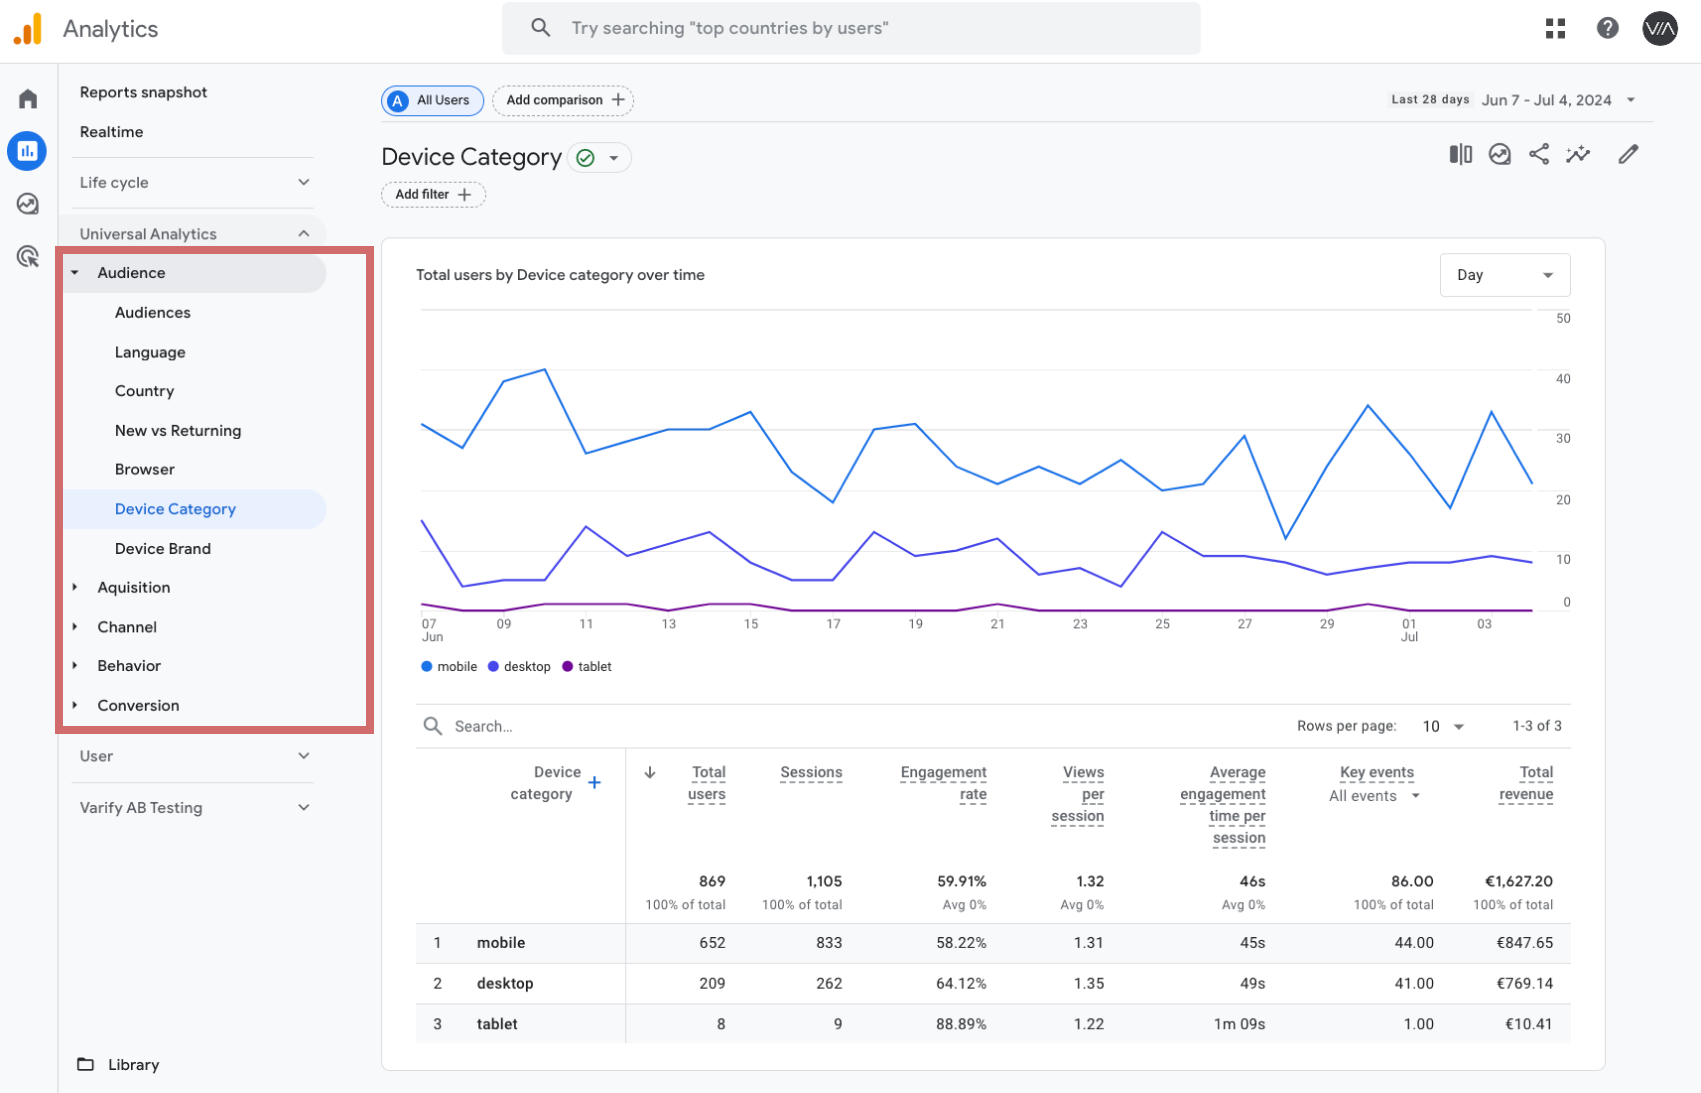Screen dimensions: 1701x1093
Task: Open the Help question mark icon
Action: 1607,29
